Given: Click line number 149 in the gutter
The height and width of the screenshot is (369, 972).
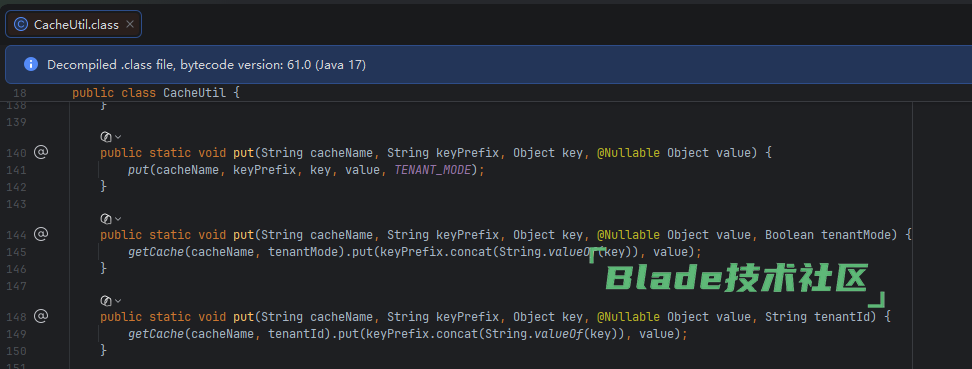Looking at the screenshot, I should 17,334.
